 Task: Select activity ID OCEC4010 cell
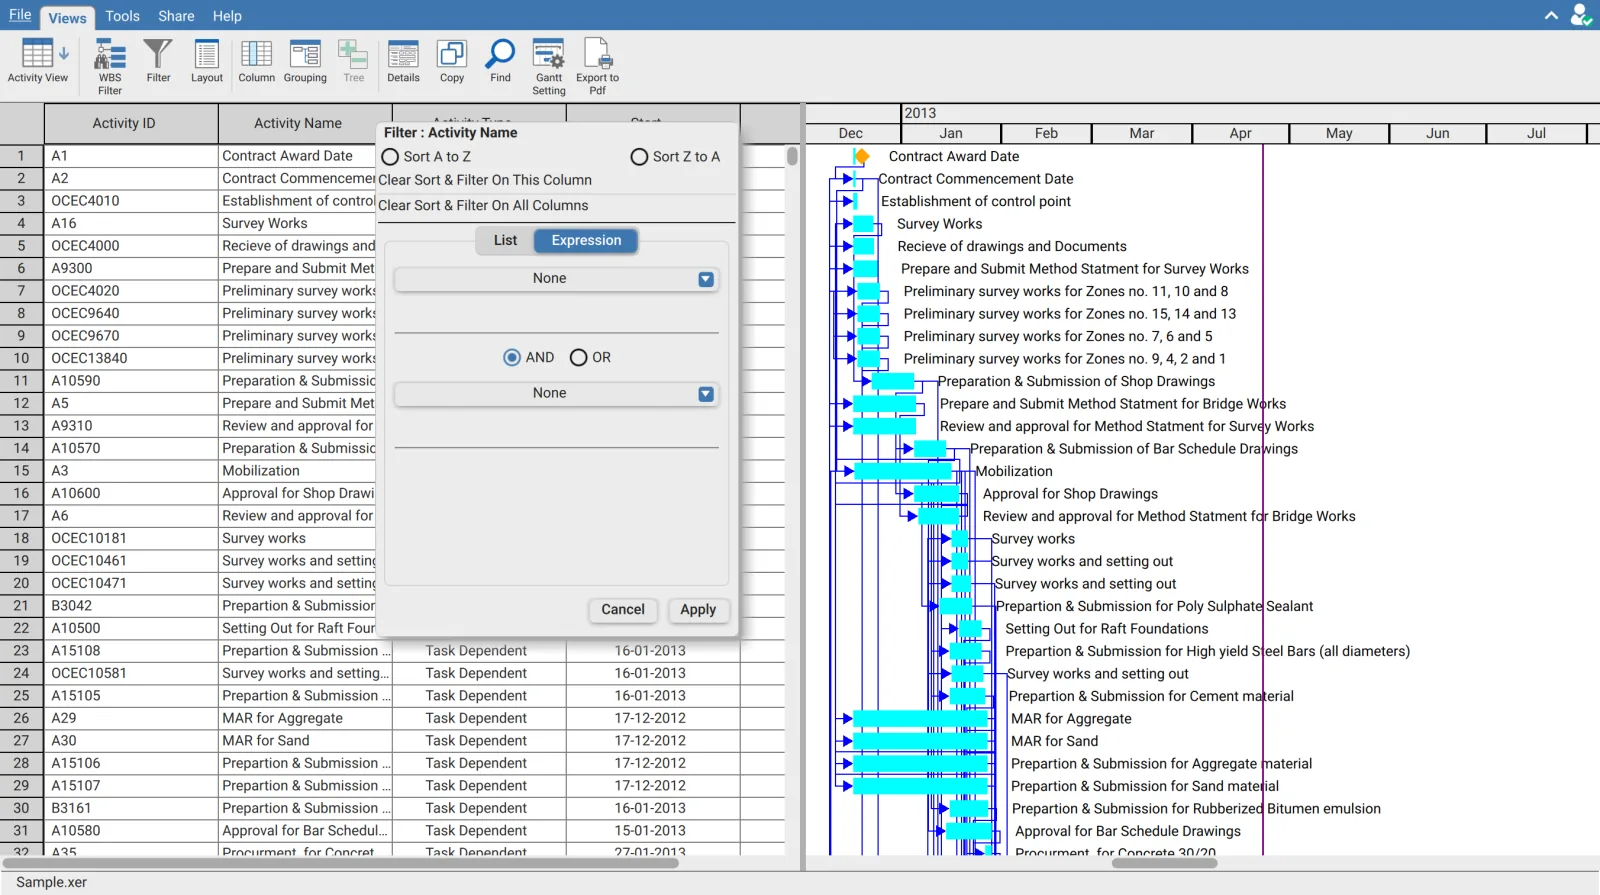[x=131, y=201]
